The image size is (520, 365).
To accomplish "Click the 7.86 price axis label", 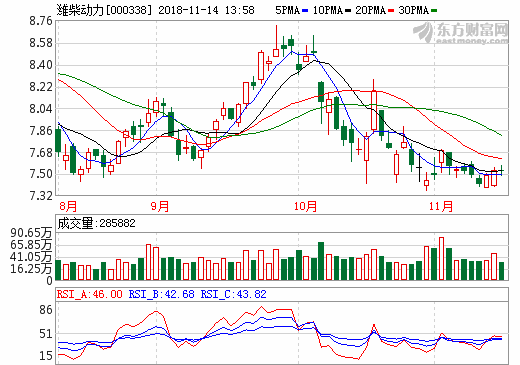I will click(41, 131).
